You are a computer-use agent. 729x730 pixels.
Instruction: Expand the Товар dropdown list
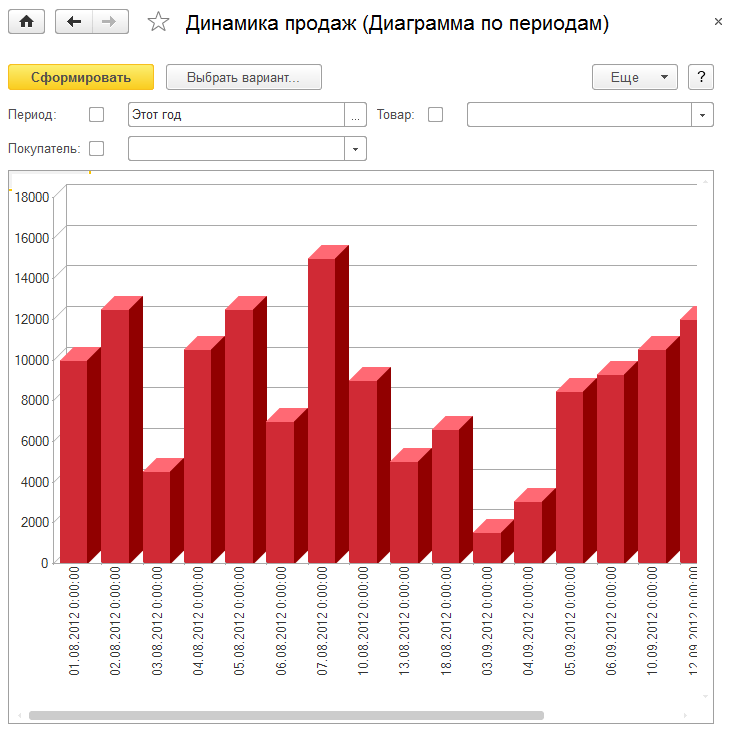point(702,115)
